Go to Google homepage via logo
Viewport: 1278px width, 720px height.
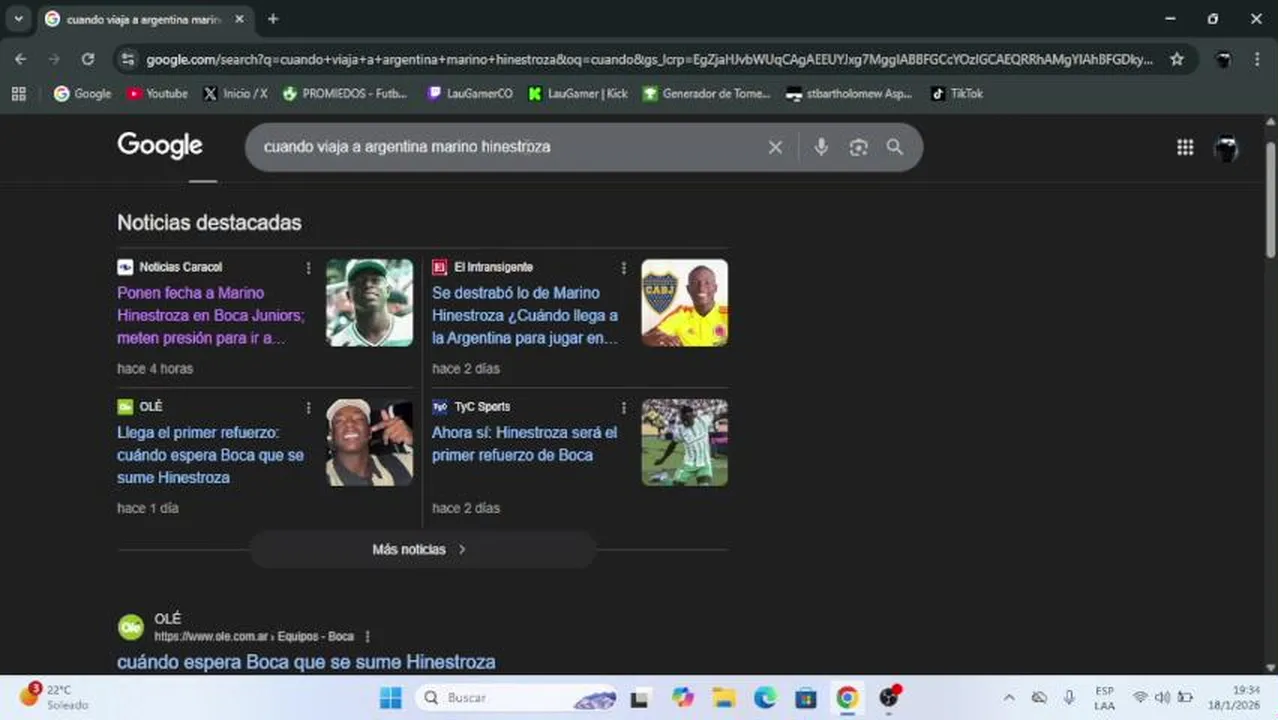(x=160, y=146)
